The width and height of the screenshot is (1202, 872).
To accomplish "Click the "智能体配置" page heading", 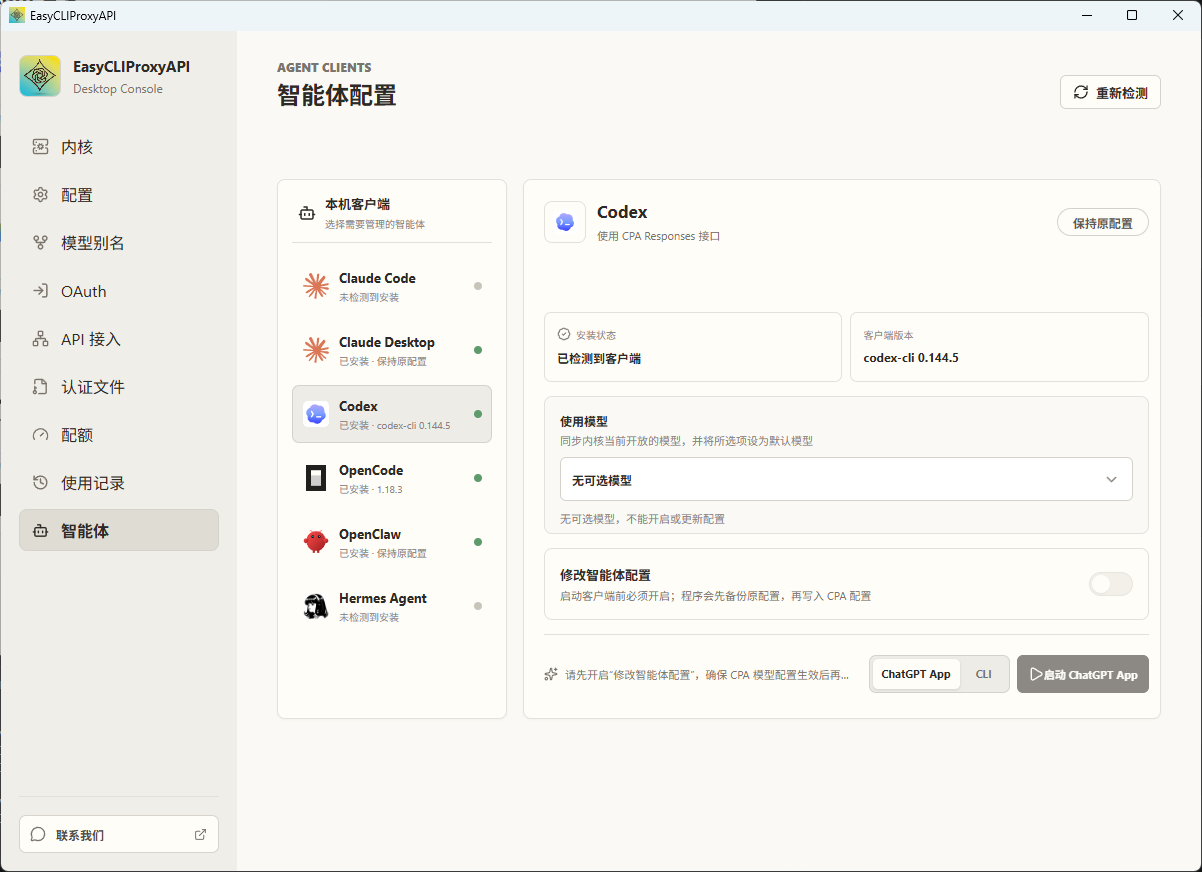I will coord(337,96).
